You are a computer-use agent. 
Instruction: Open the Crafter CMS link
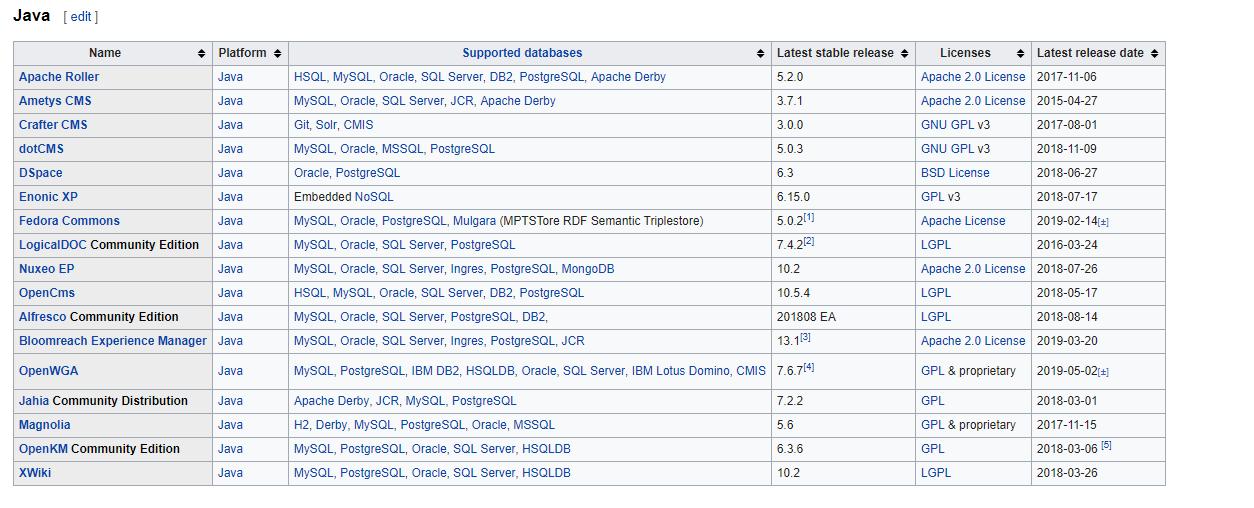[x=53, y=125]
